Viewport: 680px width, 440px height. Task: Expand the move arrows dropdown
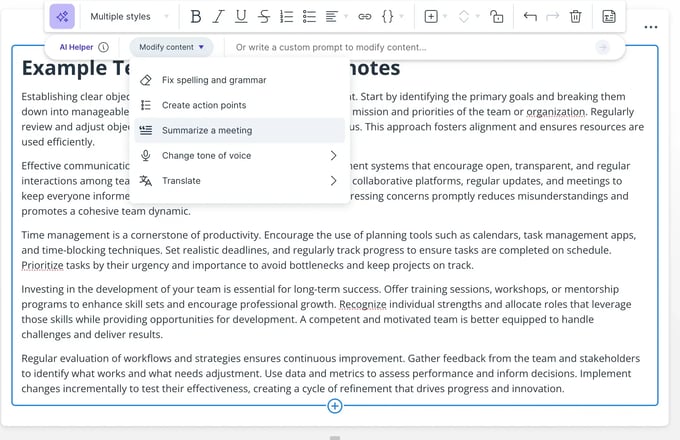point(478,16)
